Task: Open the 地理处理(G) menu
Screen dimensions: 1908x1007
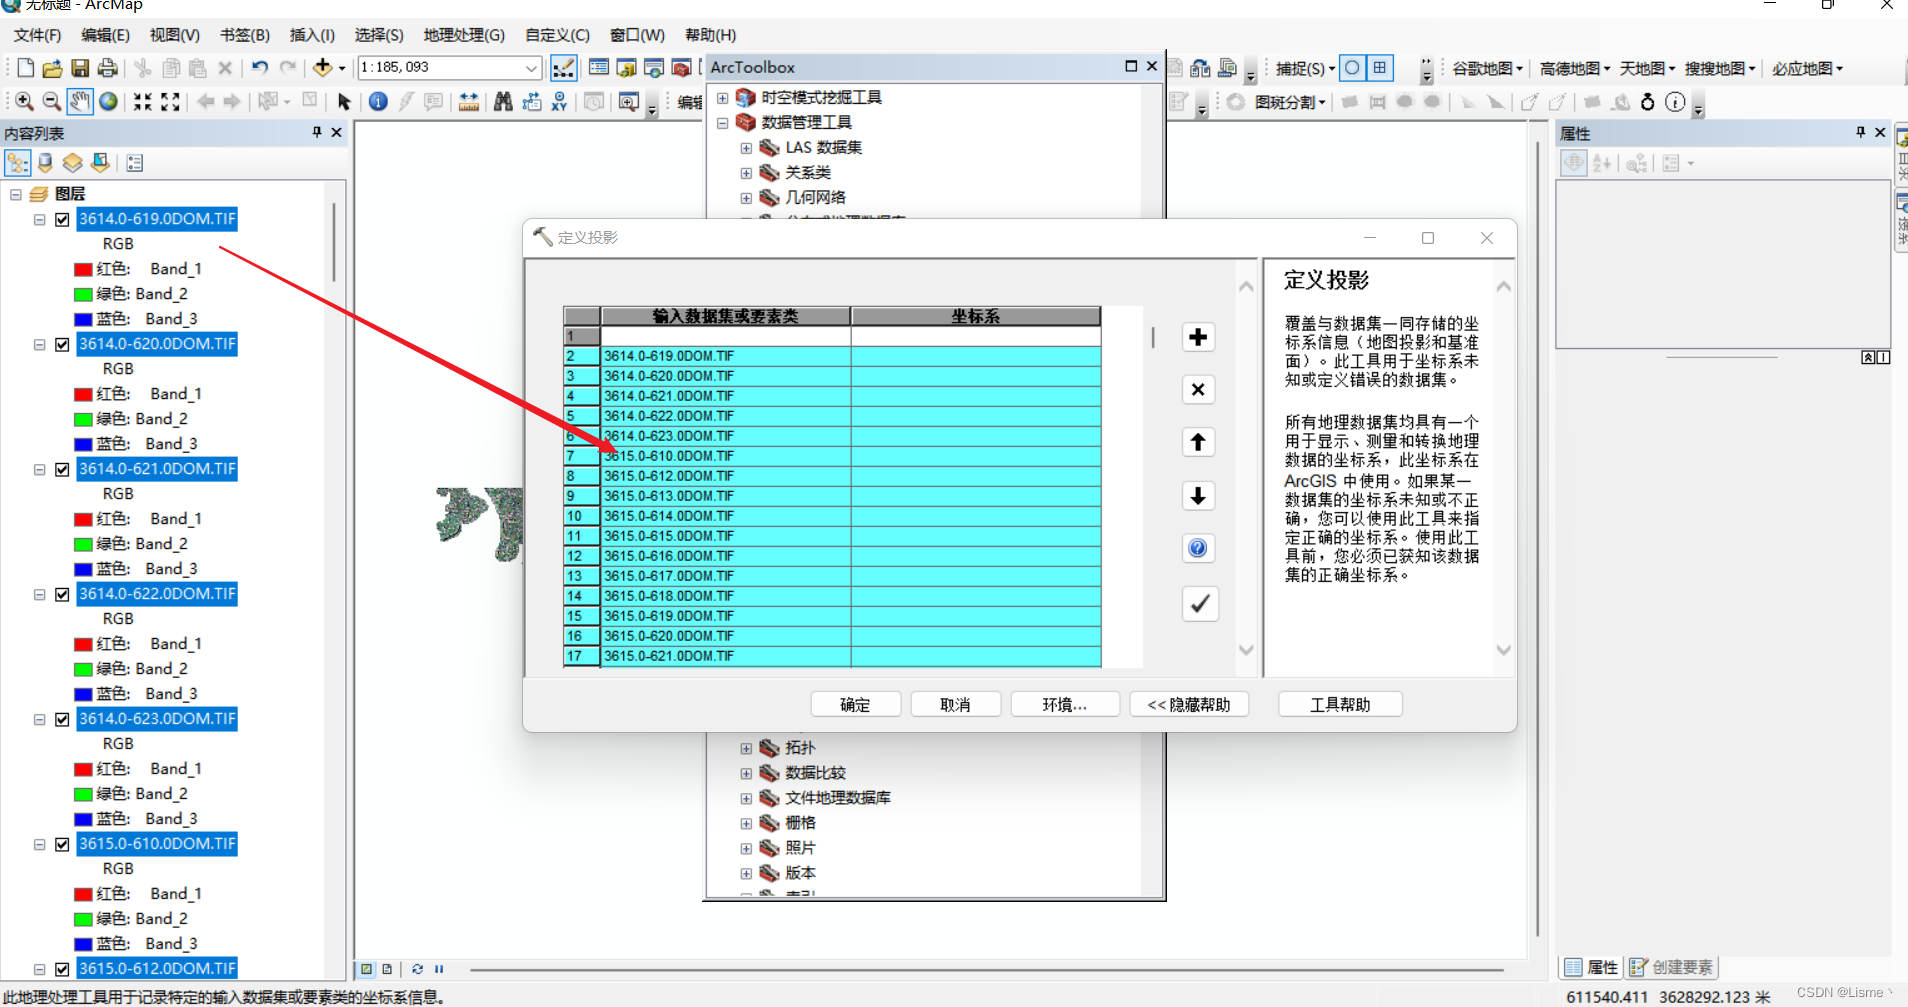Action: pyautogui.click(x=464, y=35)
